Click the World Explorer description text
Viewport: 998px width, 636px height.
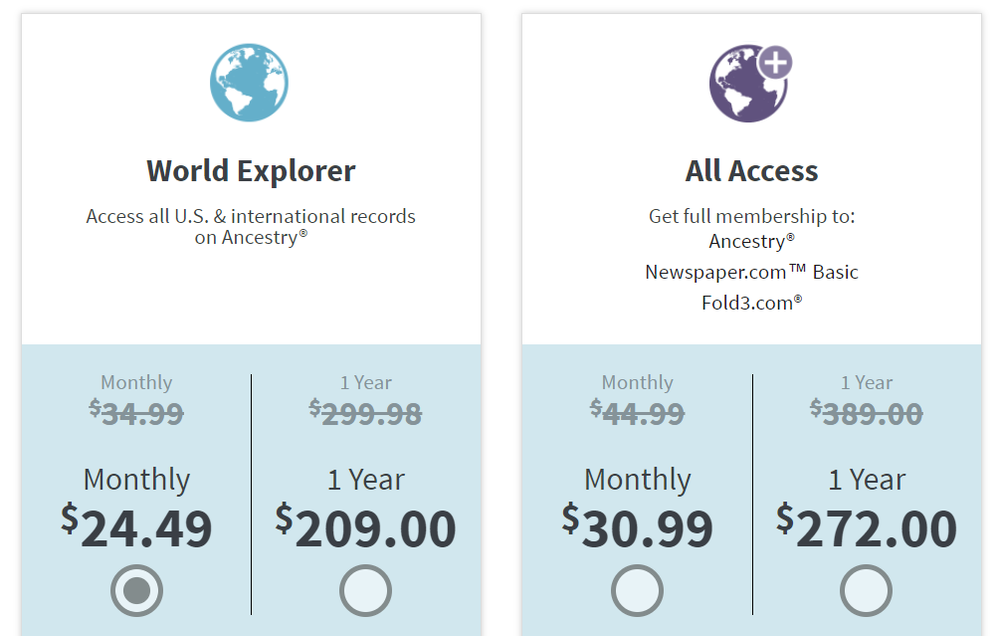point(250,226)
